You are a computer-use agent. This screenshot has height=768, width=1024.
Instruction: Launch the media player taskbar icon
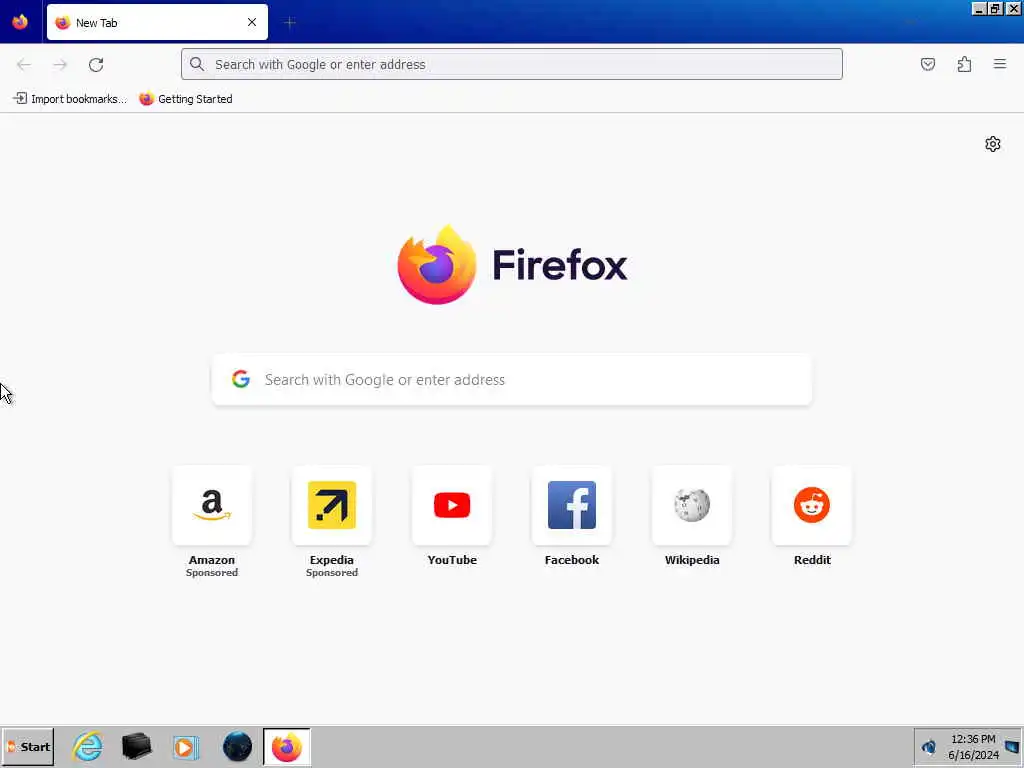(185, 747)
